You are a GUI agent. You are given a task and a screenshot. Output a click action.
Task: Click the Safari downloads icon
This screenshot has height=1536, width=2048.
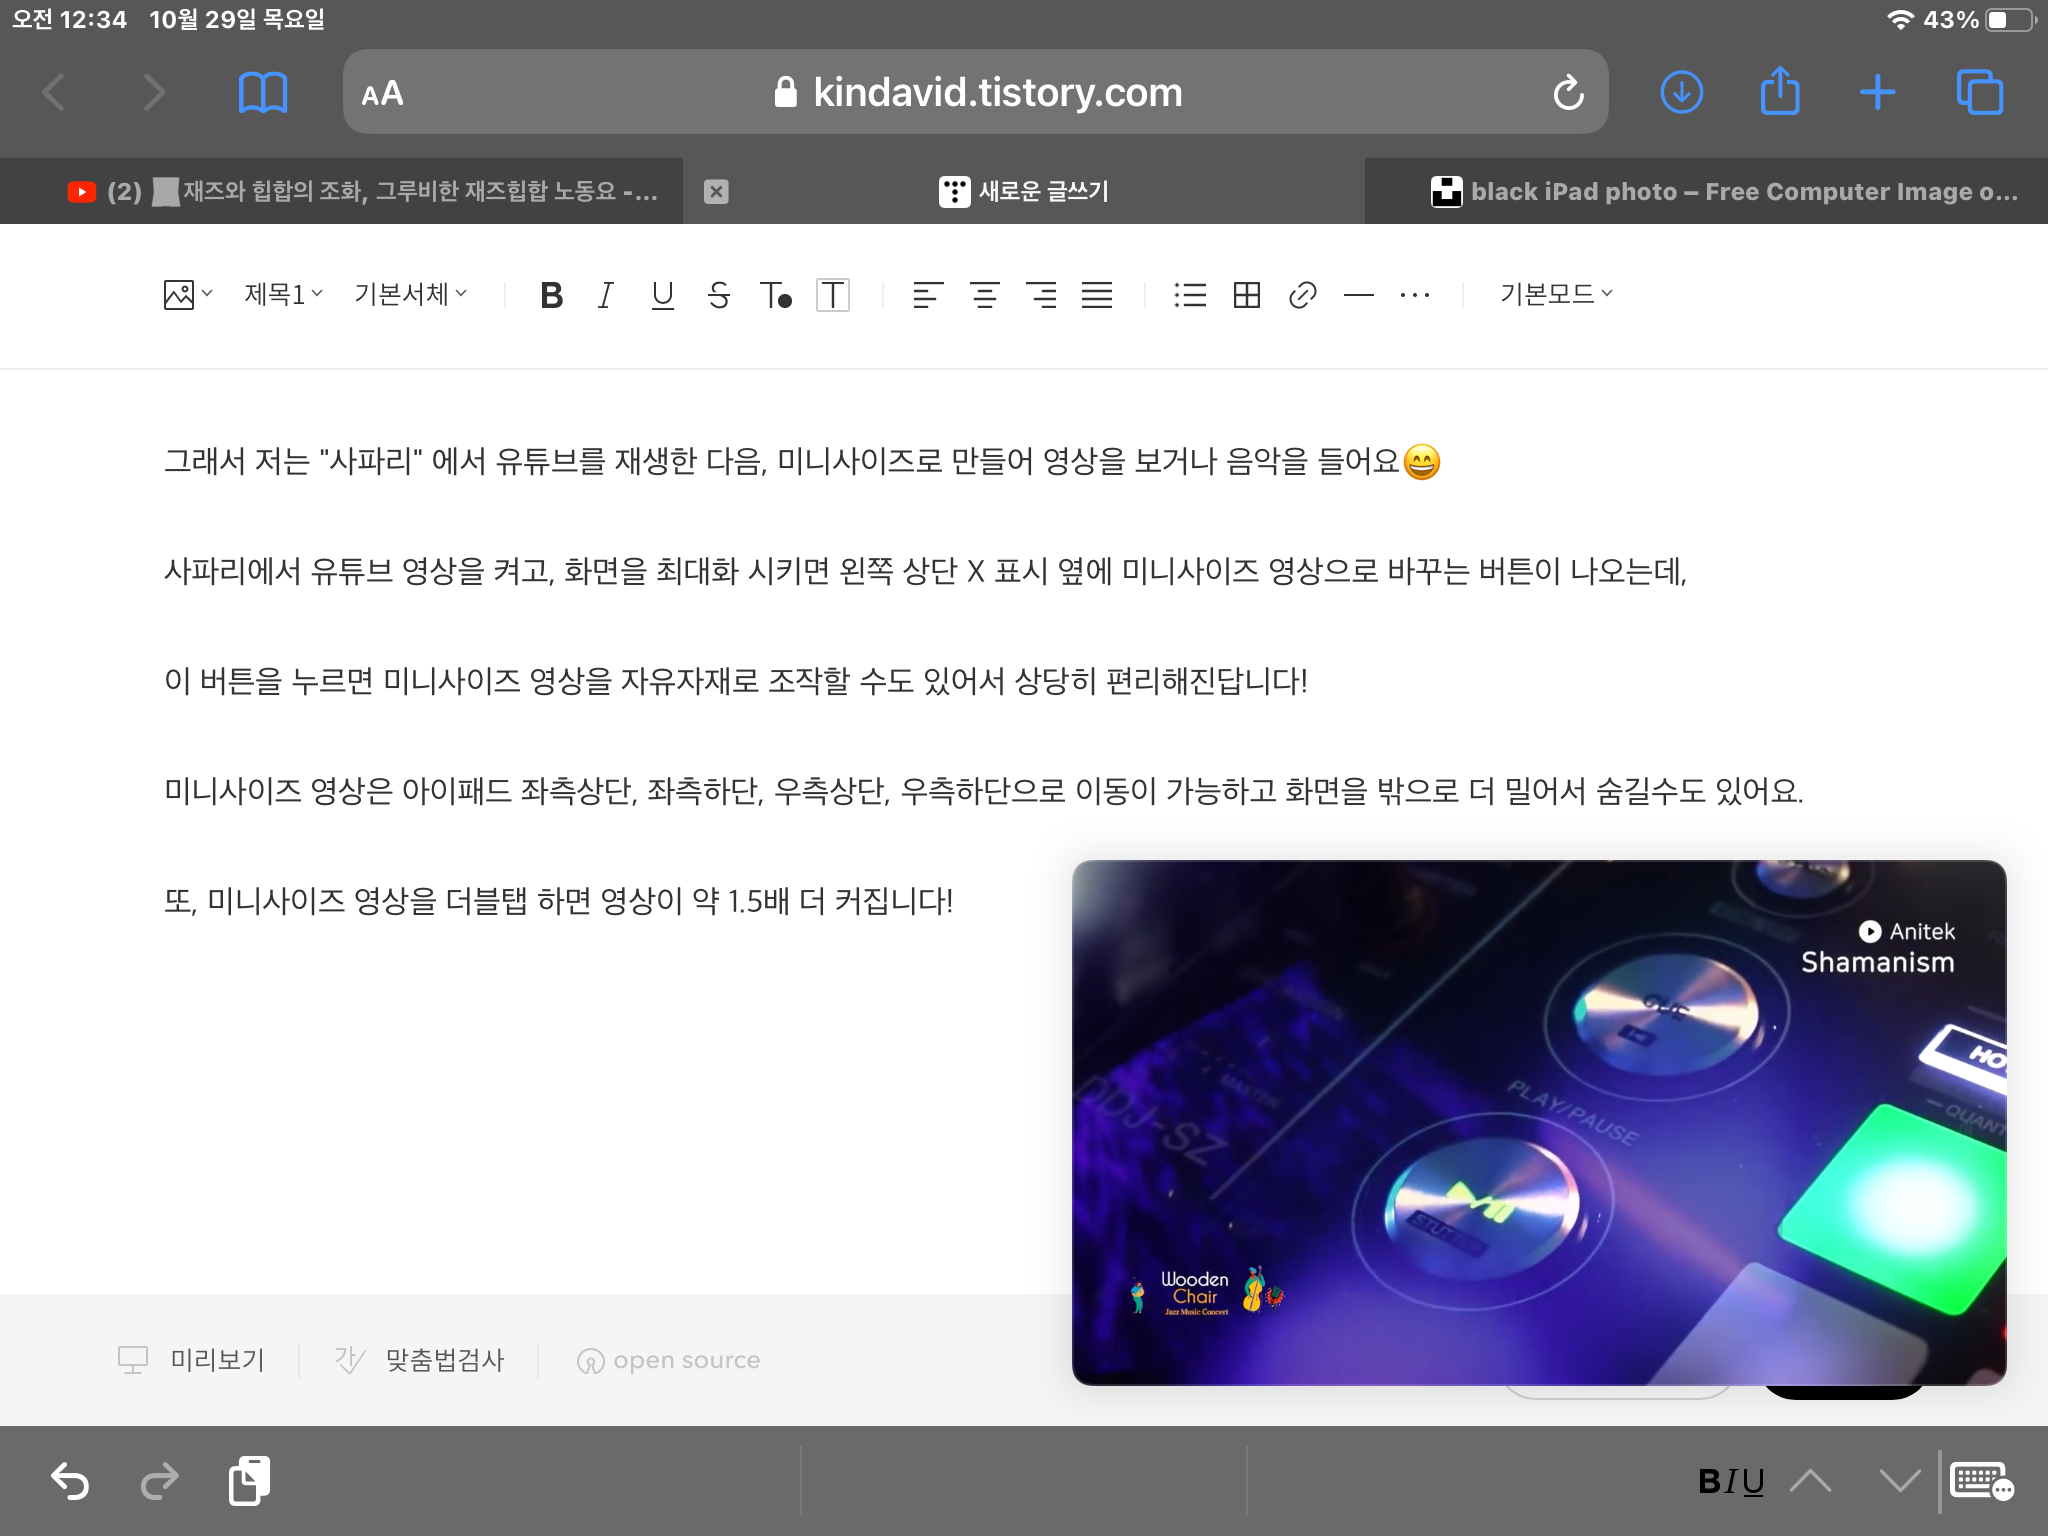tap(1682, 92)
